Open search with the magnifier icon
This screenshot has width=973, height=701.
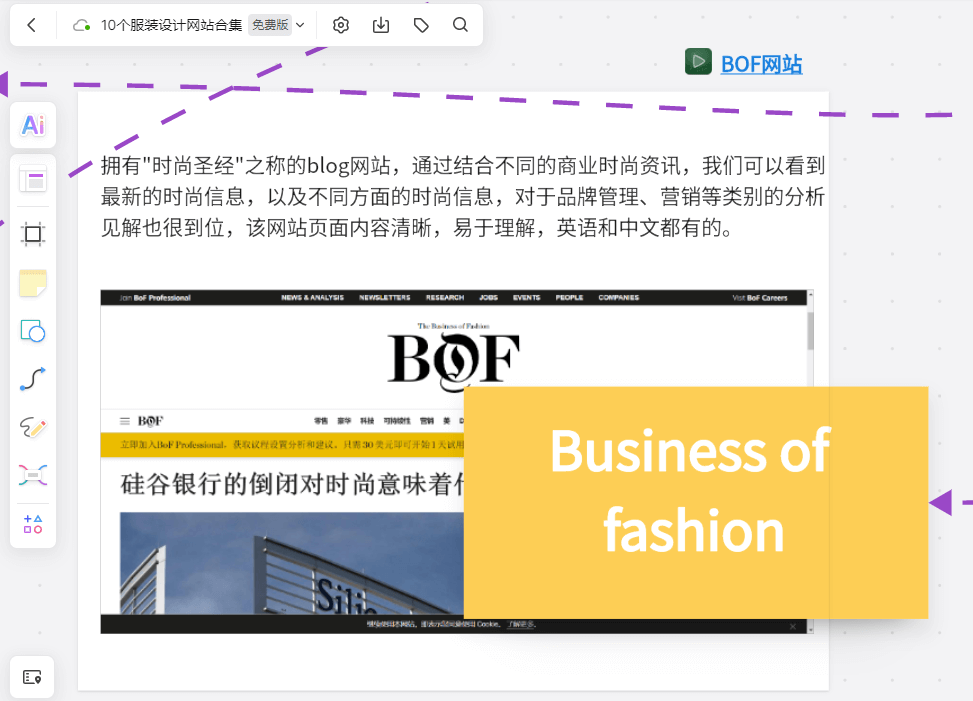(x=460, y=25)
